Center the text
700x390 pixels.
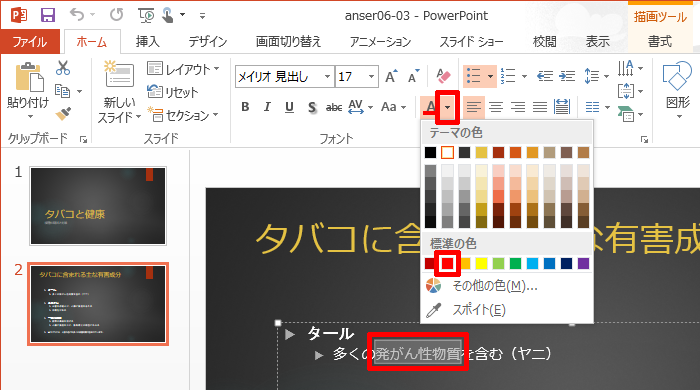pos(496,107)
